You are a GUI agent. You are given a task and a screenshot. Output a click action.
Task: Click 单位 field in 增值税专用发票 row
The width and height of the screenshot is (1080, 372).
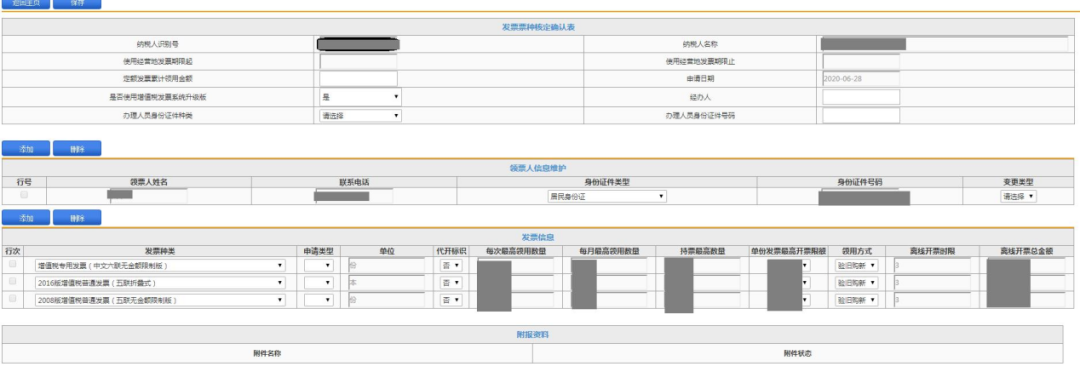point(386,265)
